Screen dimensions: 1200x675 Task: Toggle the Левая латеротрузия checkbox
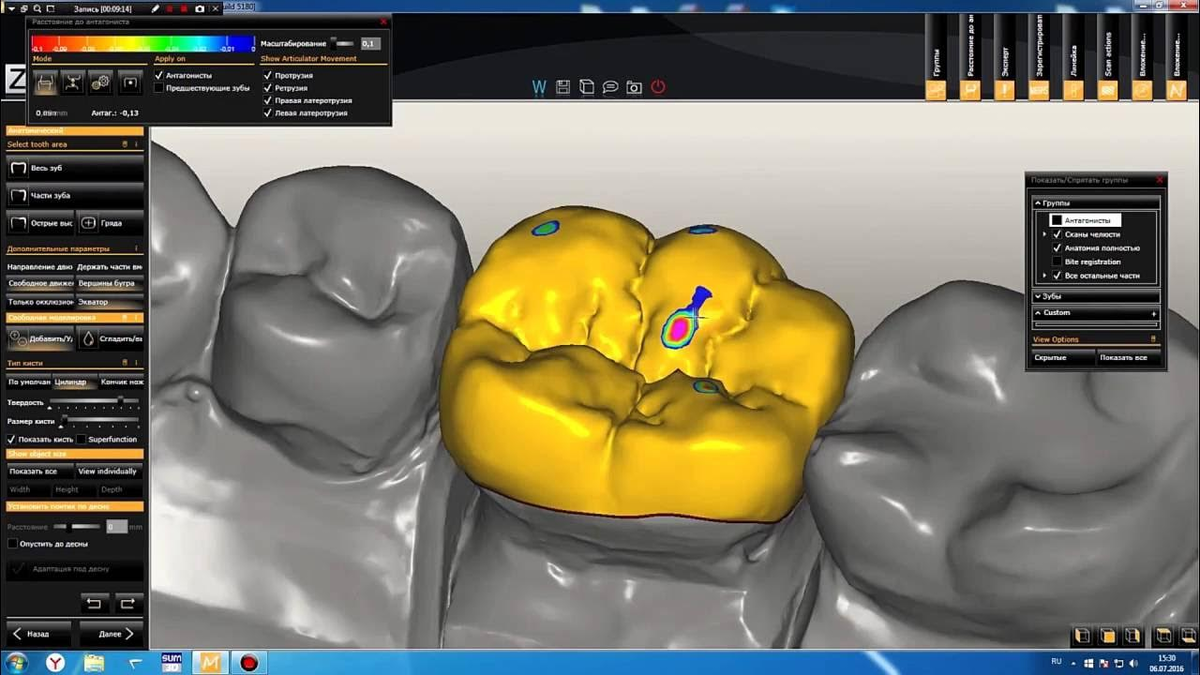click(x=267, y=113)
